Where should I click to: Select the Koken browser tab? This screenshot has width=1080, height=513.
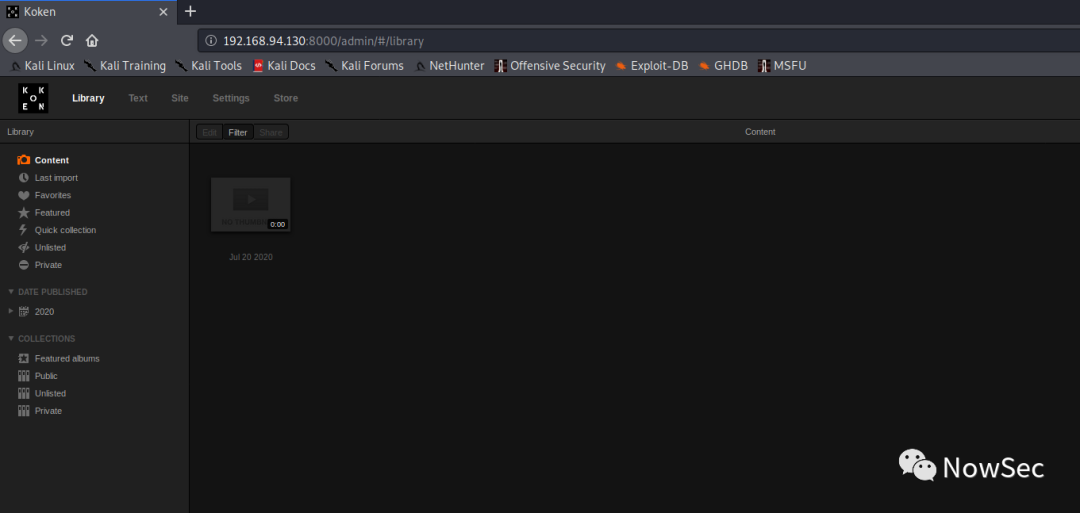pyautogui.click(x=88, y=12)
